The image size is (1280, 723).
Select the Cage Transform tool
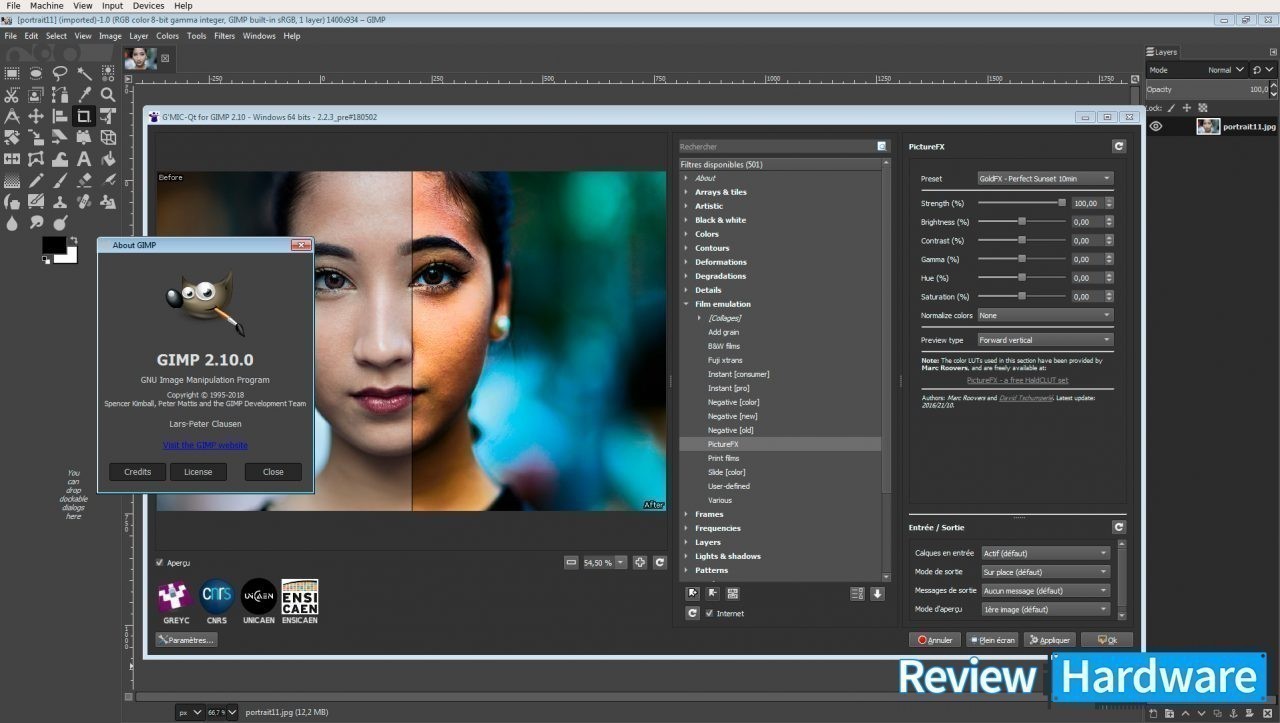(36, 159)
